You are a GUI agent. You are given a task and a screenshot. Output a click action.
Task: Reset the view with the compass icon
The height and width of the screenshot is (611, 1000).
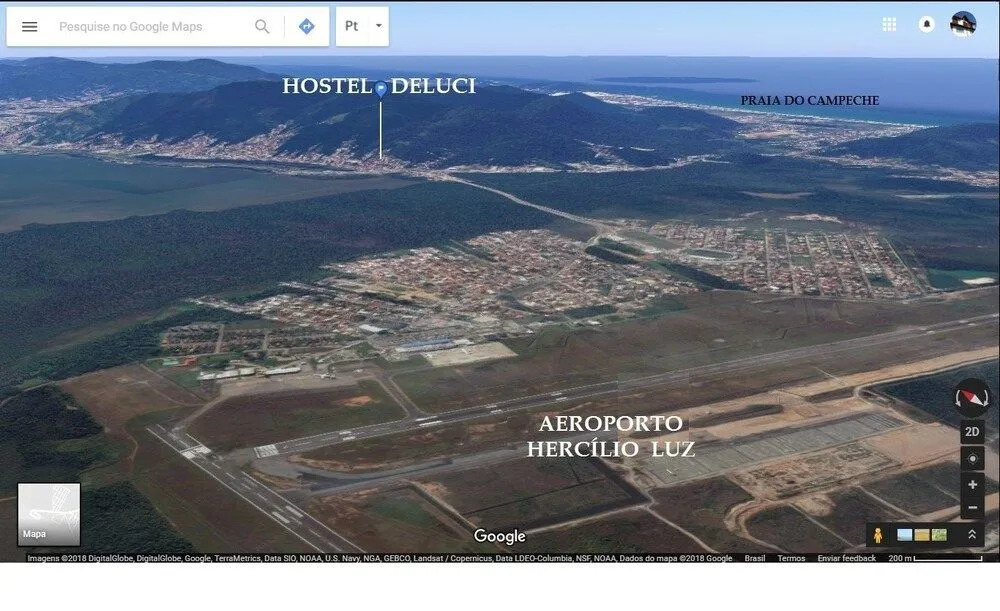click(972, 398)
